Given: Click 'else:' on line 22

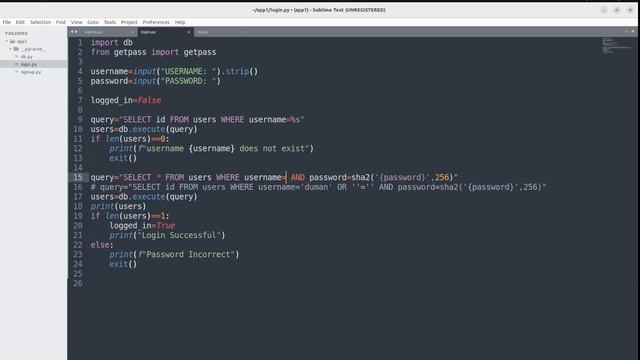Looking at the screenshot, I should [x=102, y=245].
